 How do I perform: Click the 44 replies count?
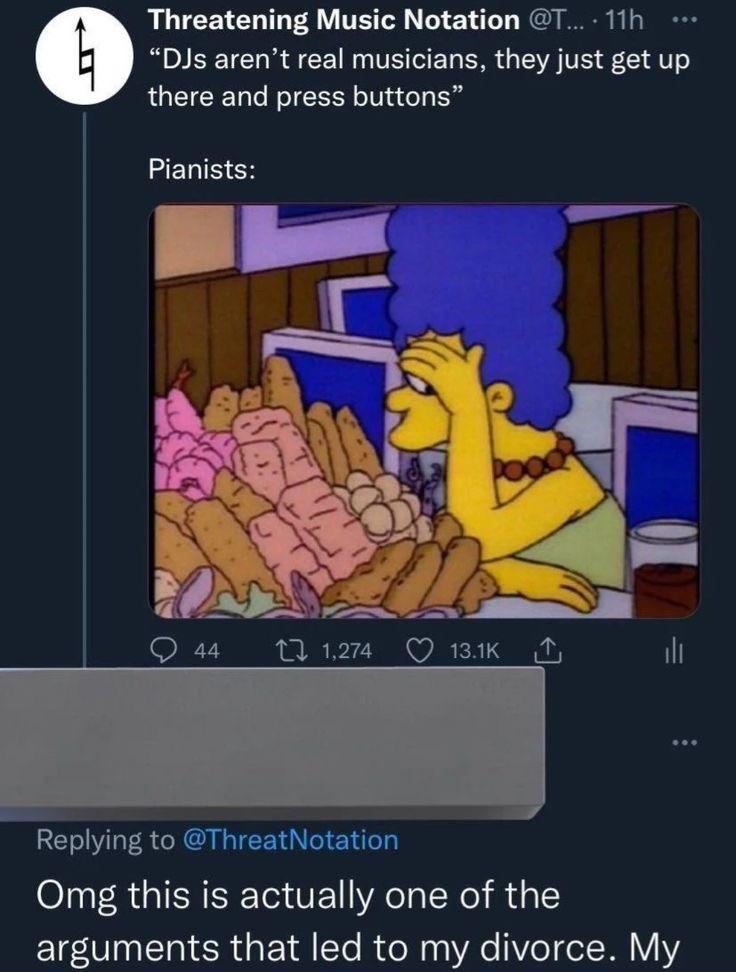click(207, 651)
